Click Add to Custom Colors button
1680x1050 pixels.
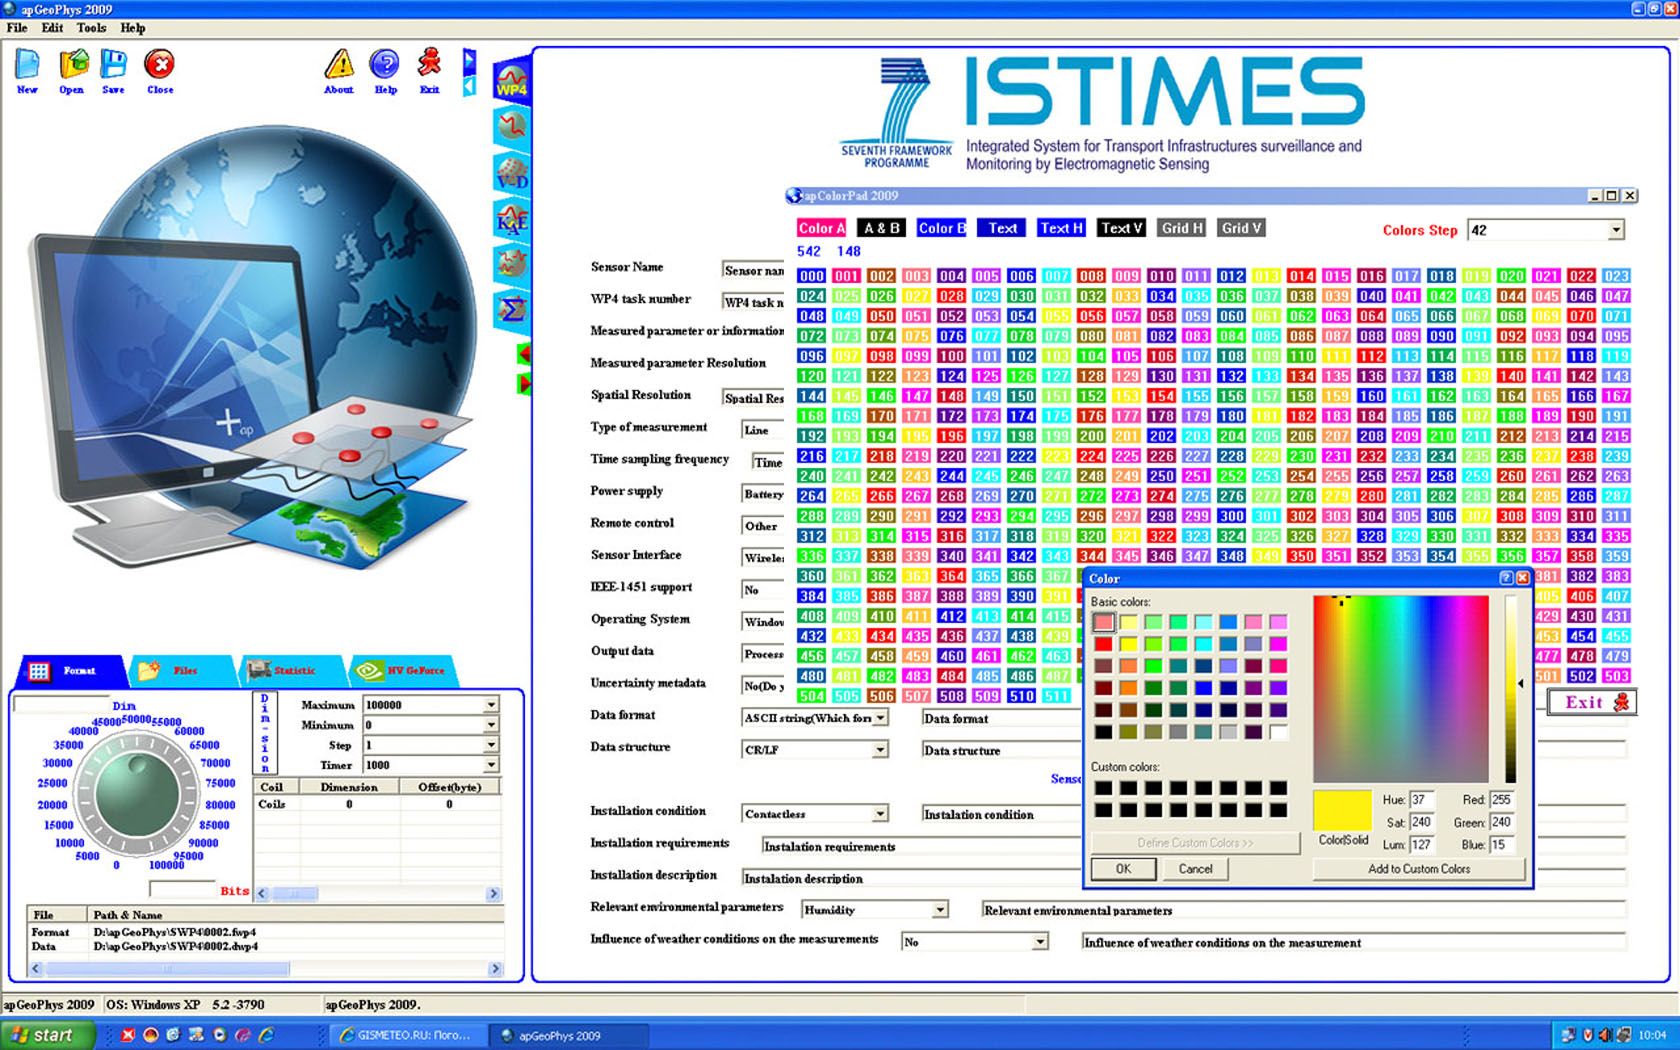1418,869
